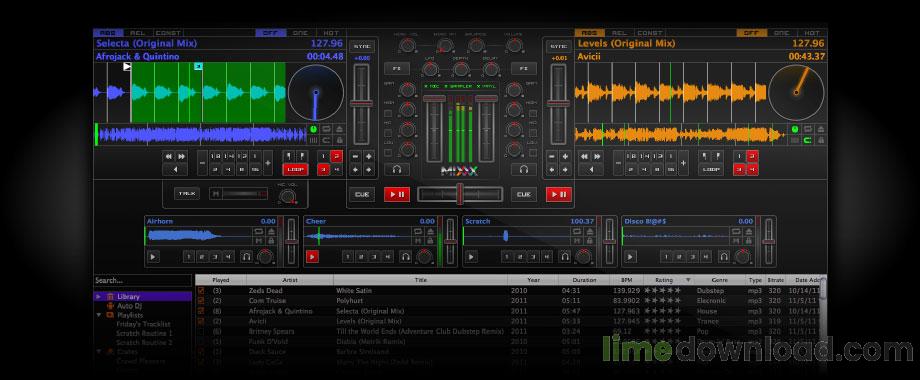Viewport: 920px width, 380px height.
Task: Trigger hotcue 2 on left deck
Action: (x=336, y=156)
